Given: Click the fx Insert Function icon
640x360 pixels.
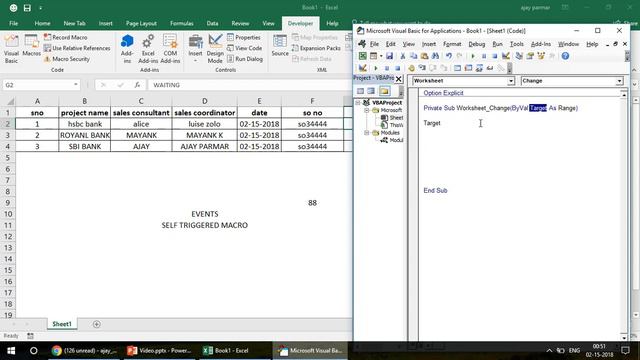Looking at the screenshot, I should click(x=138, y=85).
